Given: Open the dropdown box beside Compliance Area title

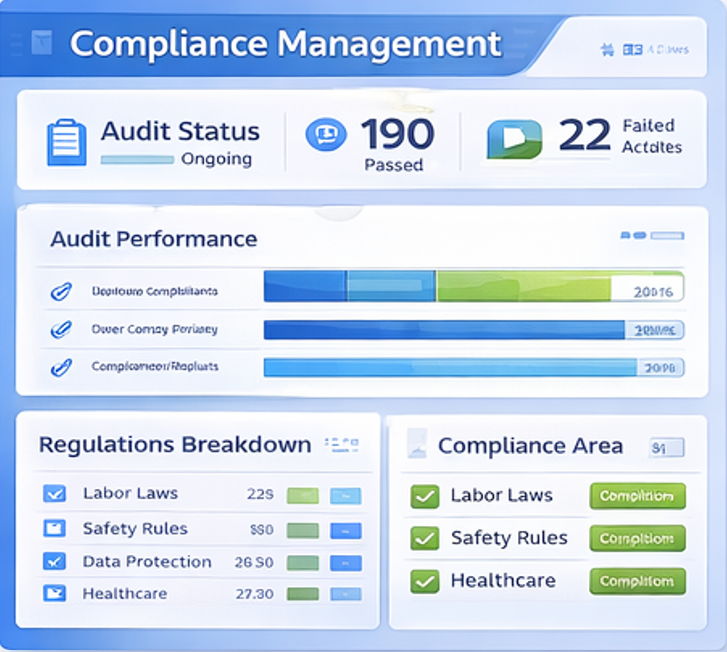Looking at the screenshot, I should (667, 447).
